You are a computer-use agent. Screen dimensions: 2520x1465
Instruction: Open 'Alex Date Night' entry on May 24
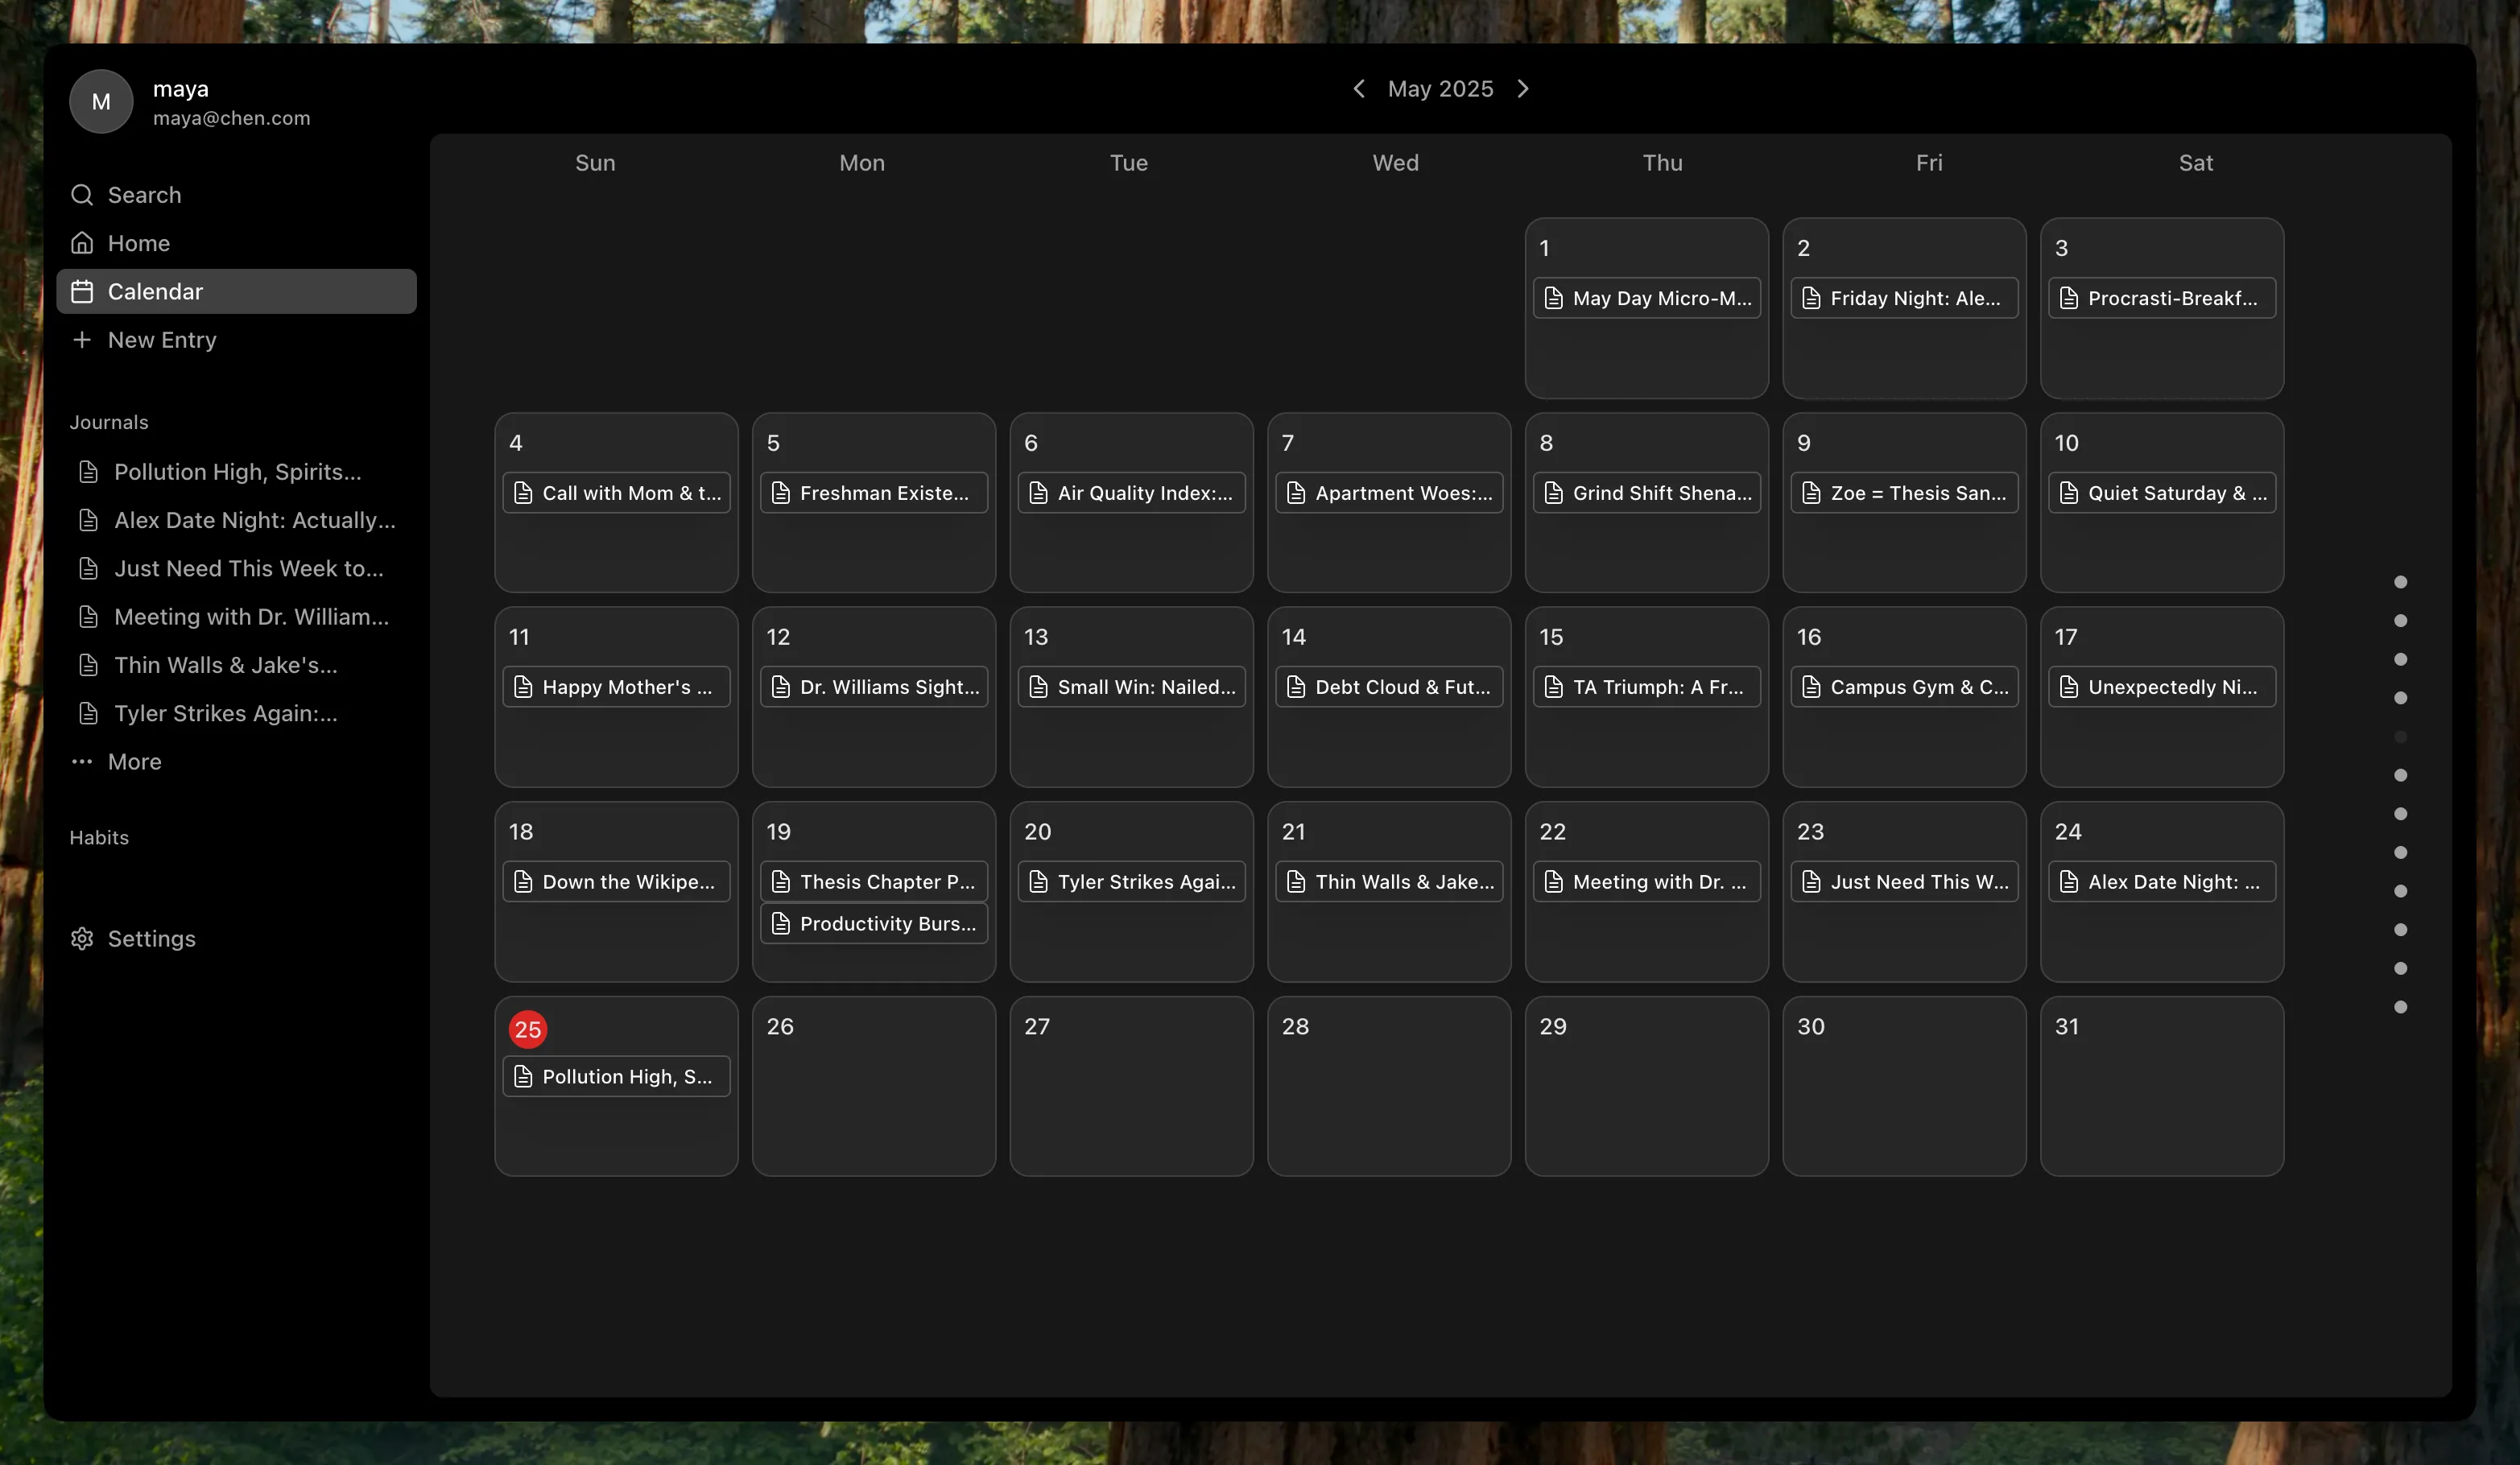click(2161, 882)
